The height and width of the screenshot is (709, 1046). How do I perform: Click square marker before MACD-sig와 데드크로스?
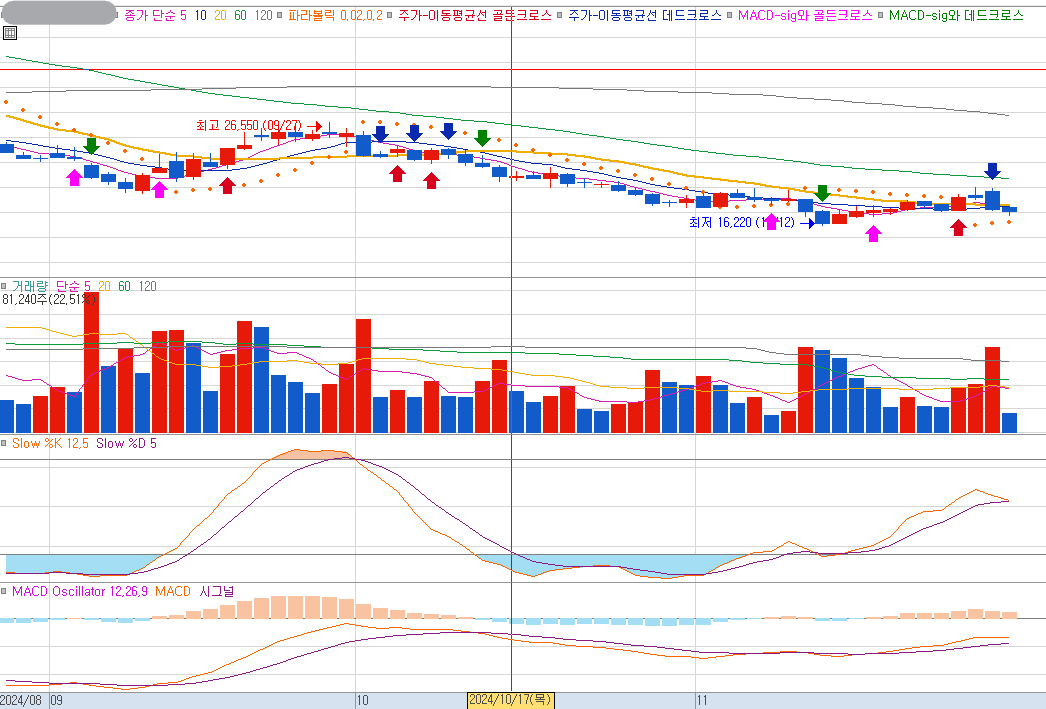pos(881,15)
